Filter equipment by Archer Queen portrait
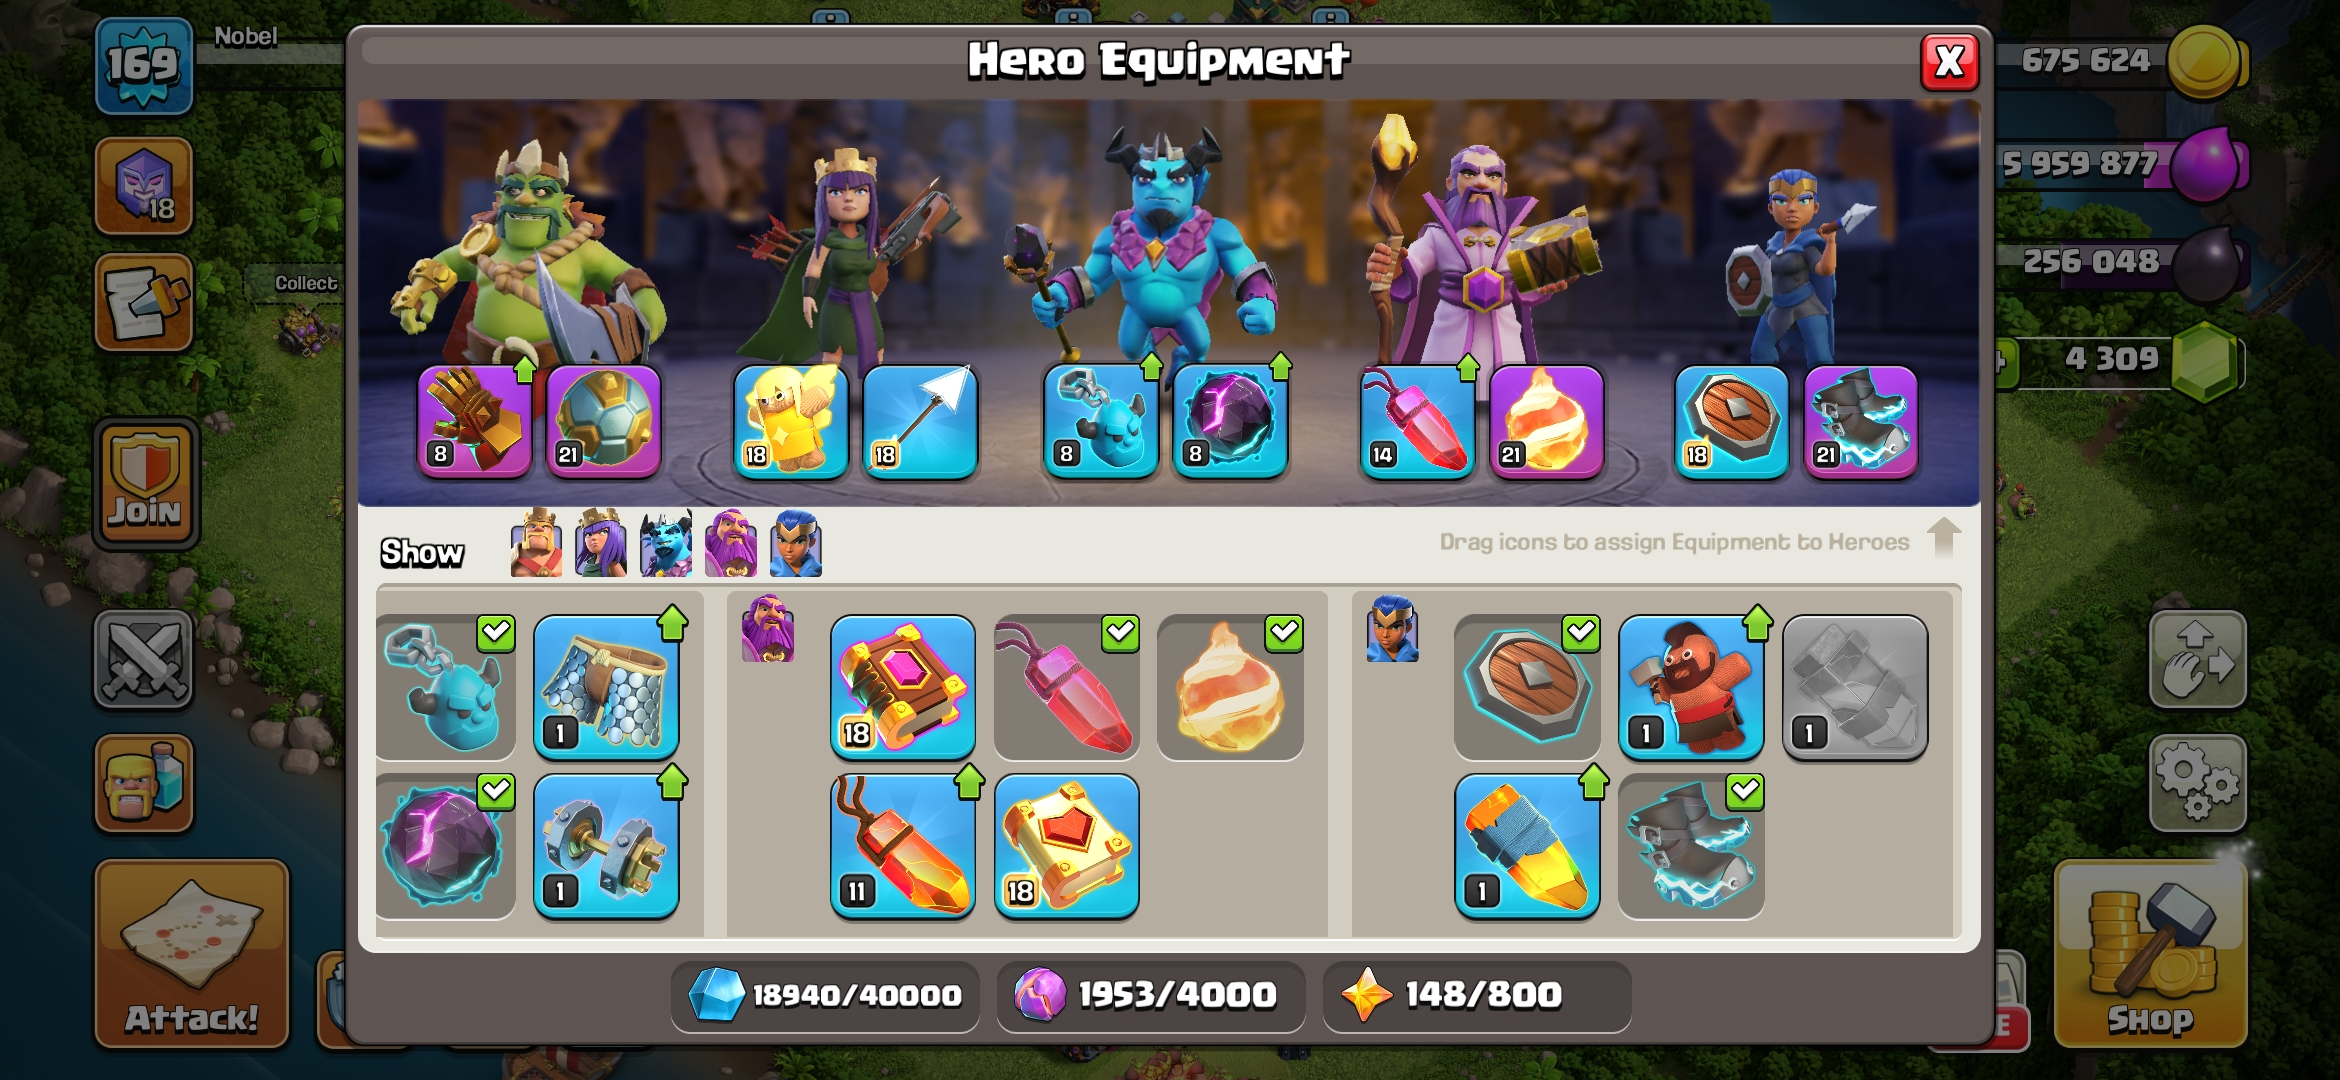The width and height of the screenshot is (2340, 1080). (601, 543)
